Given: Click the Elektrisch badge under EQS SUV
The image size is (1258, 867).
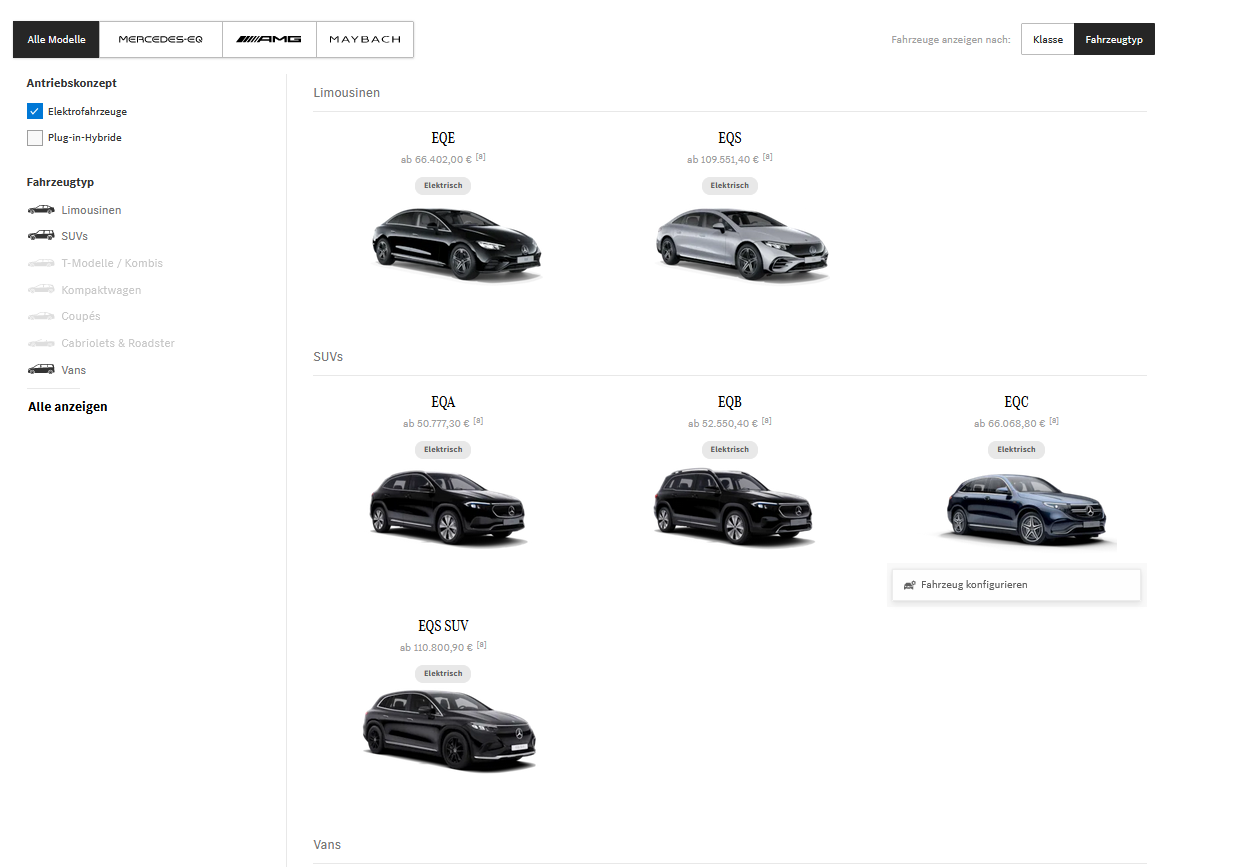Looking at the screenshot, I should pos(443,674).
